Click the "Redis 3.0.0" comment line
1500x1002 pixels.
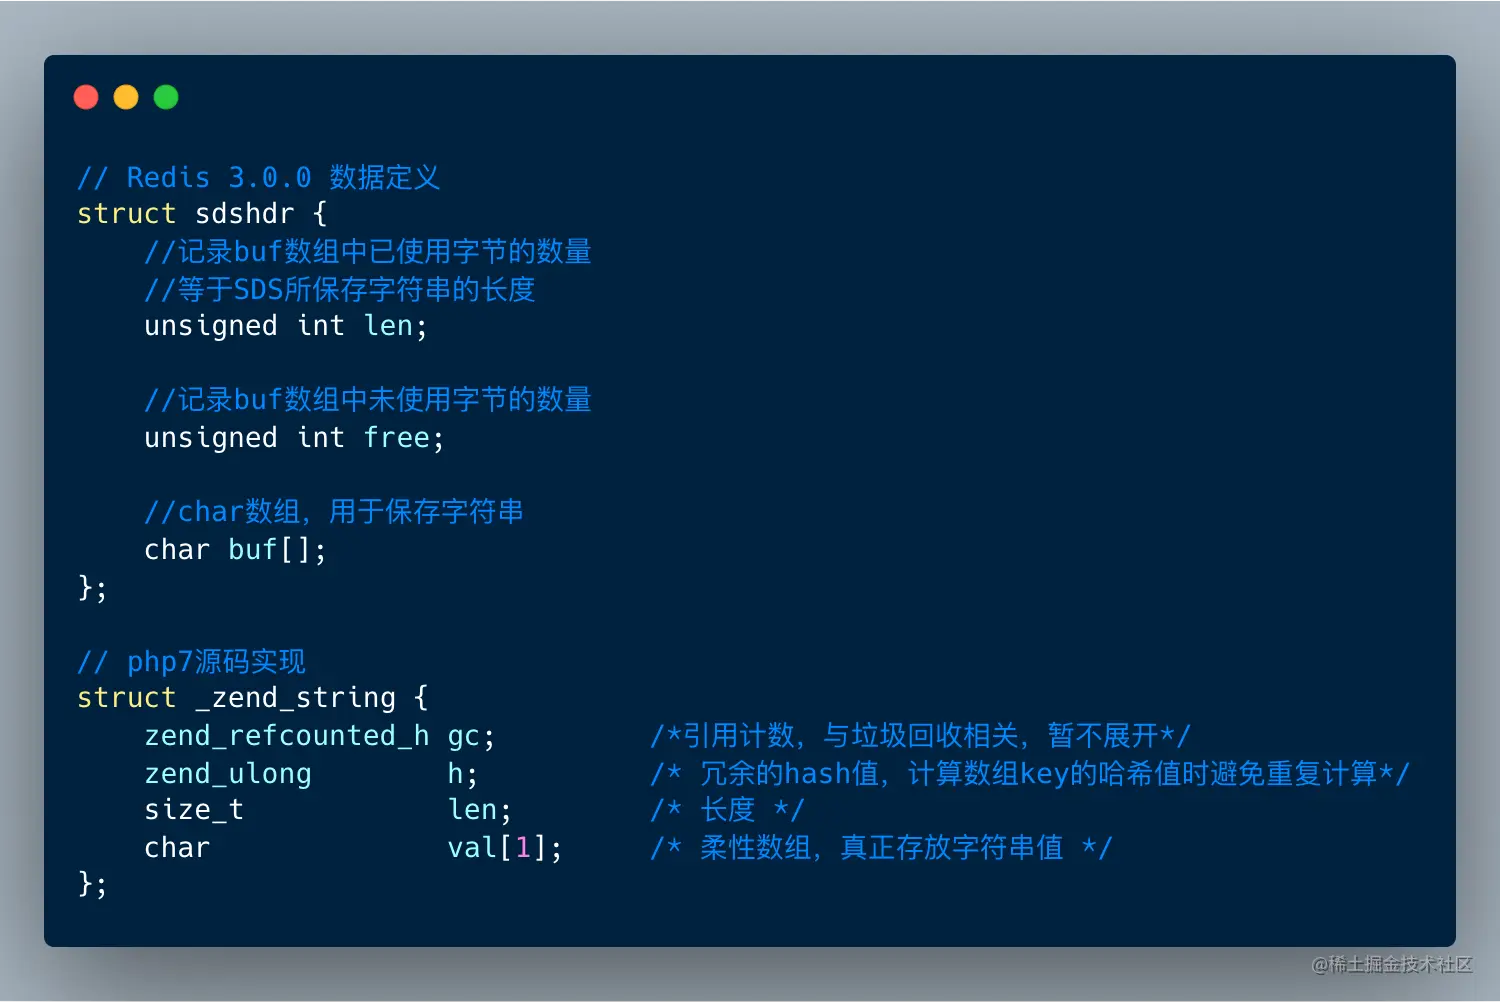[258, 178]
